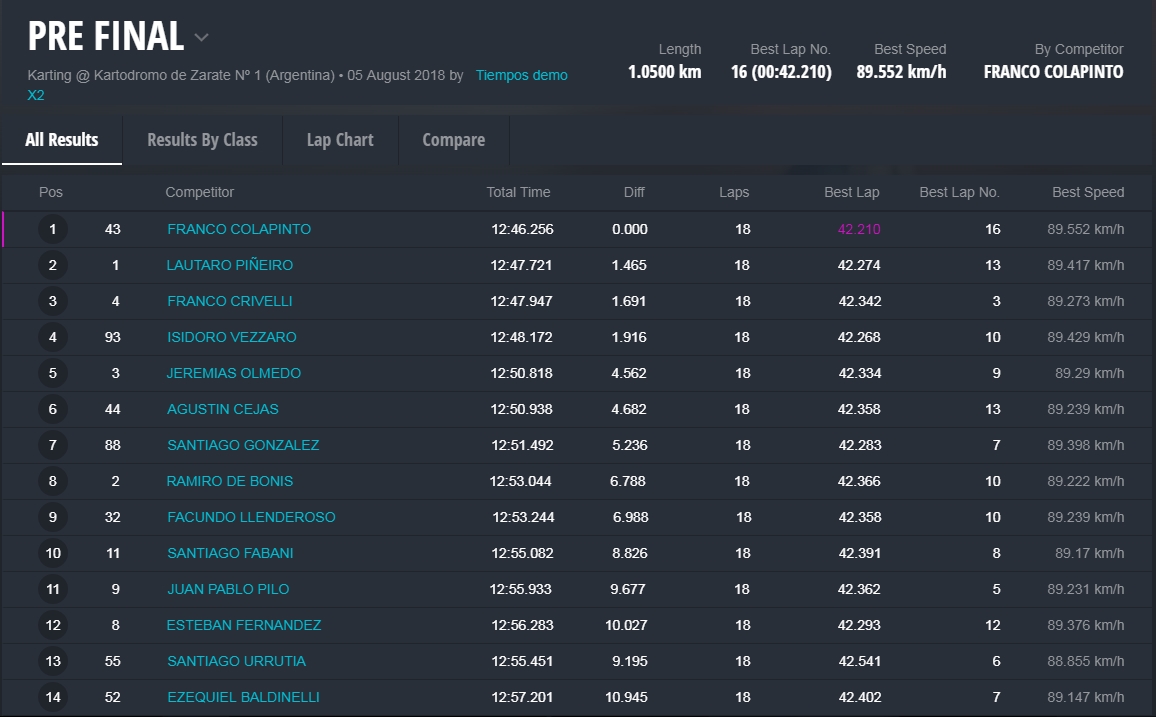1156x717 pixels.
Task: Click the position 9 circle badge
Action: 53,517
